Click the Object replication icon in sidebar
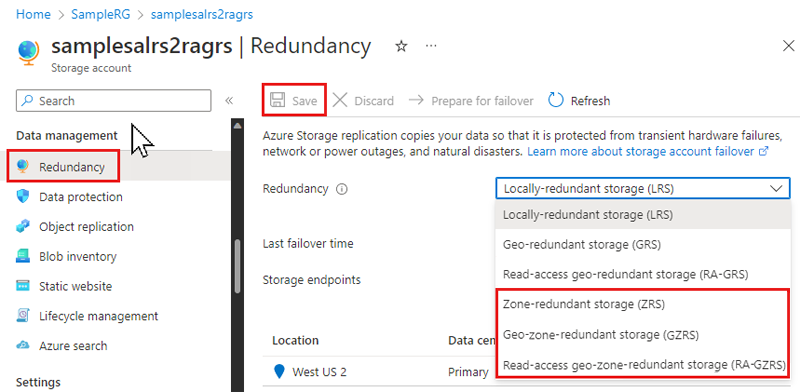 point(23,226)
